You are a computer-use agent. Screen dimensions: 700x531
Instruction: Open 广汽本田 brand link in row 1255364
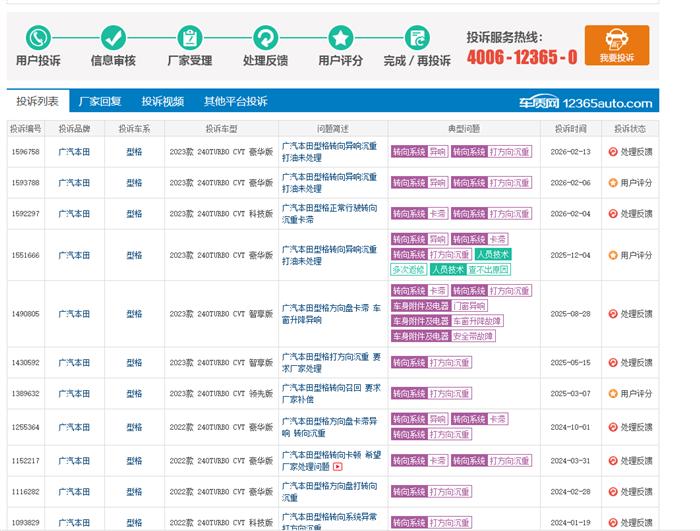74,427
